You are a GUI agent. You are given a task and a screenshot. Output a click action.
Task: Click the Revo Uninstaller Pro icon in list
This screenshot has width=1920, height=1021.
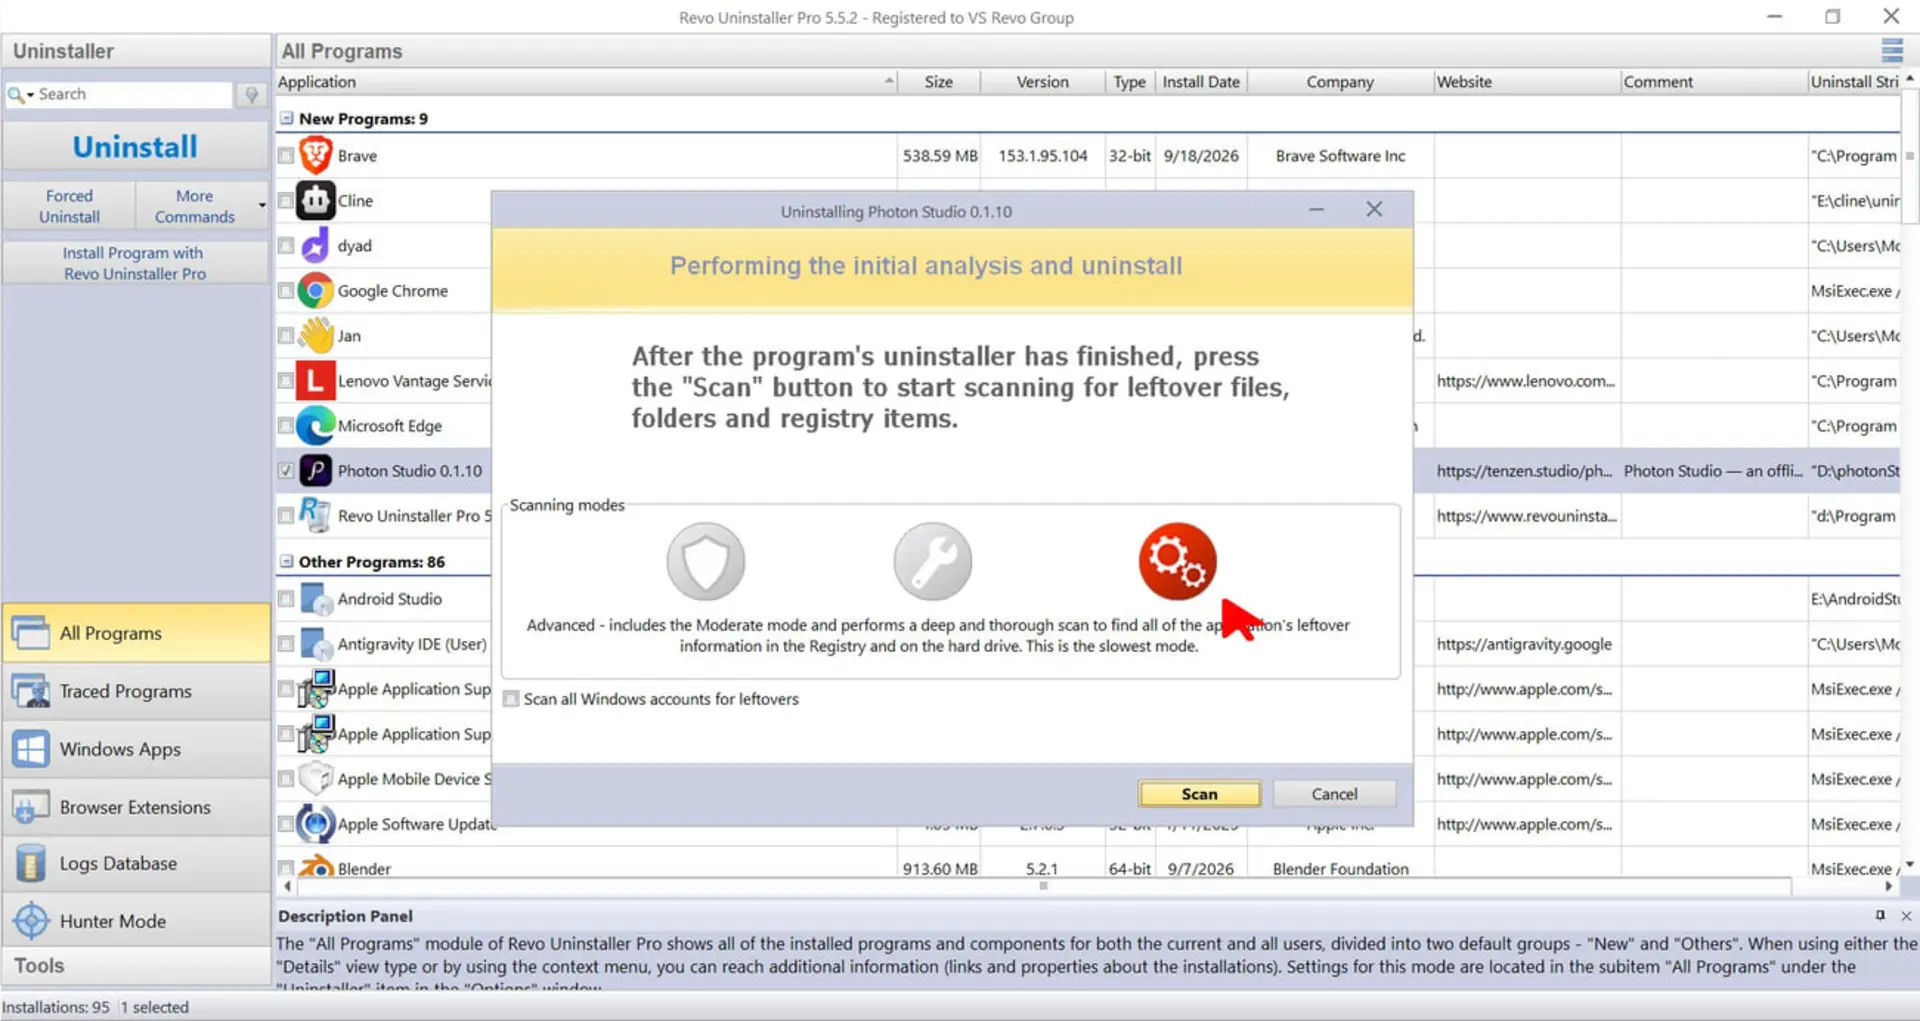click(315, 516)
